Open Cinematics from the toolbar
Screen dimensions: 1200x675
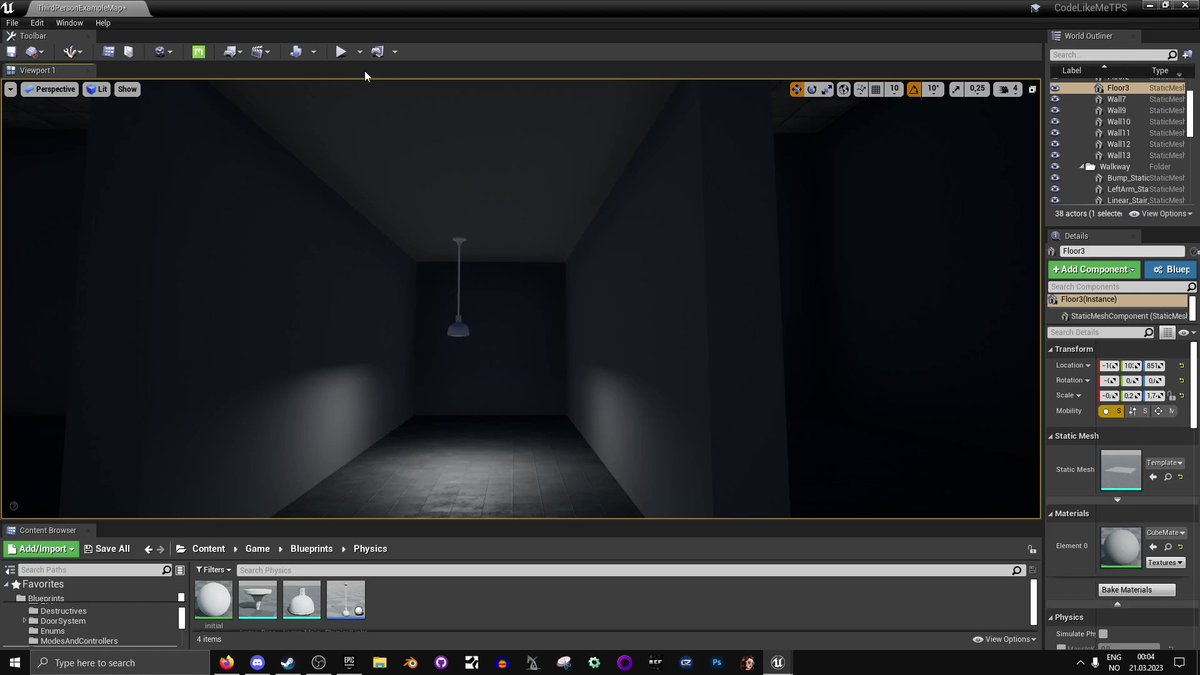tap(259, 51)
